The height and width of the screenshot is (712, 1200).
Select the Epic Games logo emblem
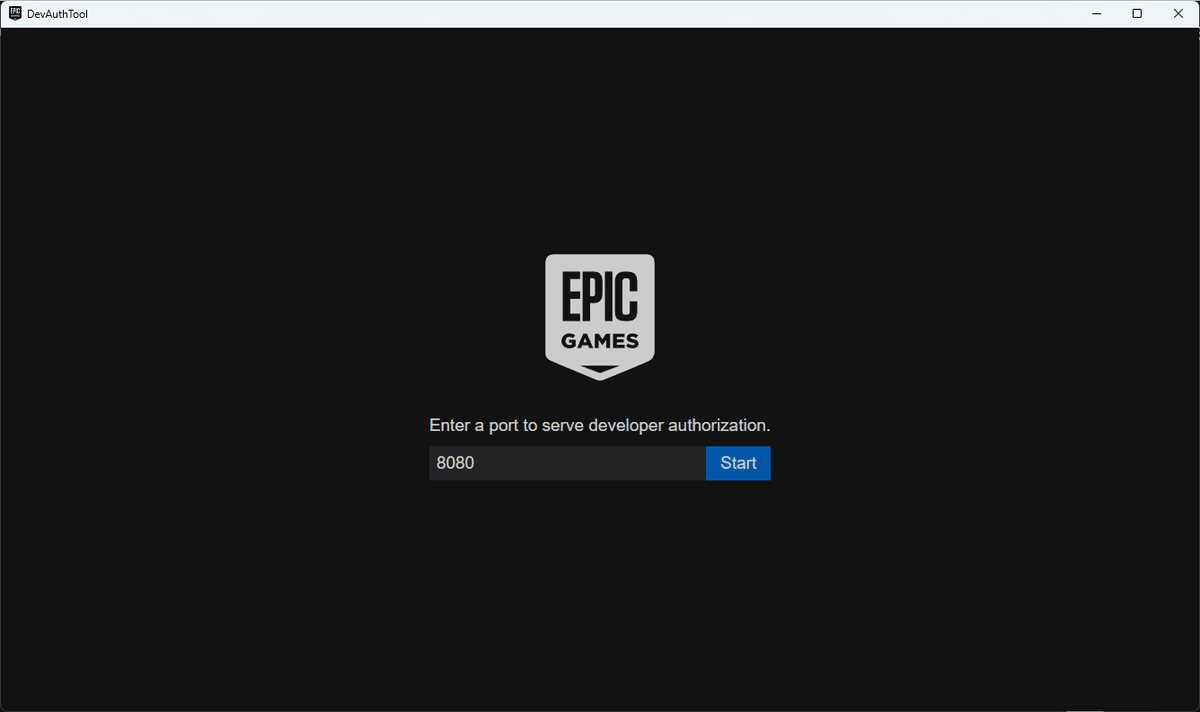click(600, 315)
